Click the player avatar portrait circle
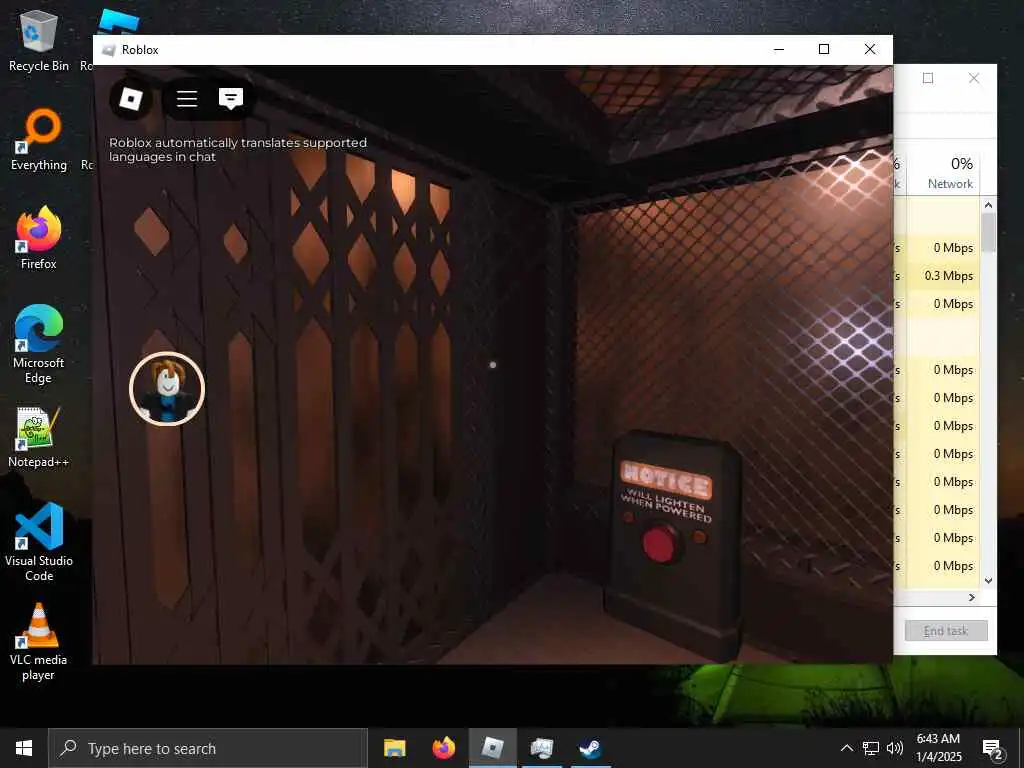The width and height of the screenshot is (1024, 768). [167, 389]
